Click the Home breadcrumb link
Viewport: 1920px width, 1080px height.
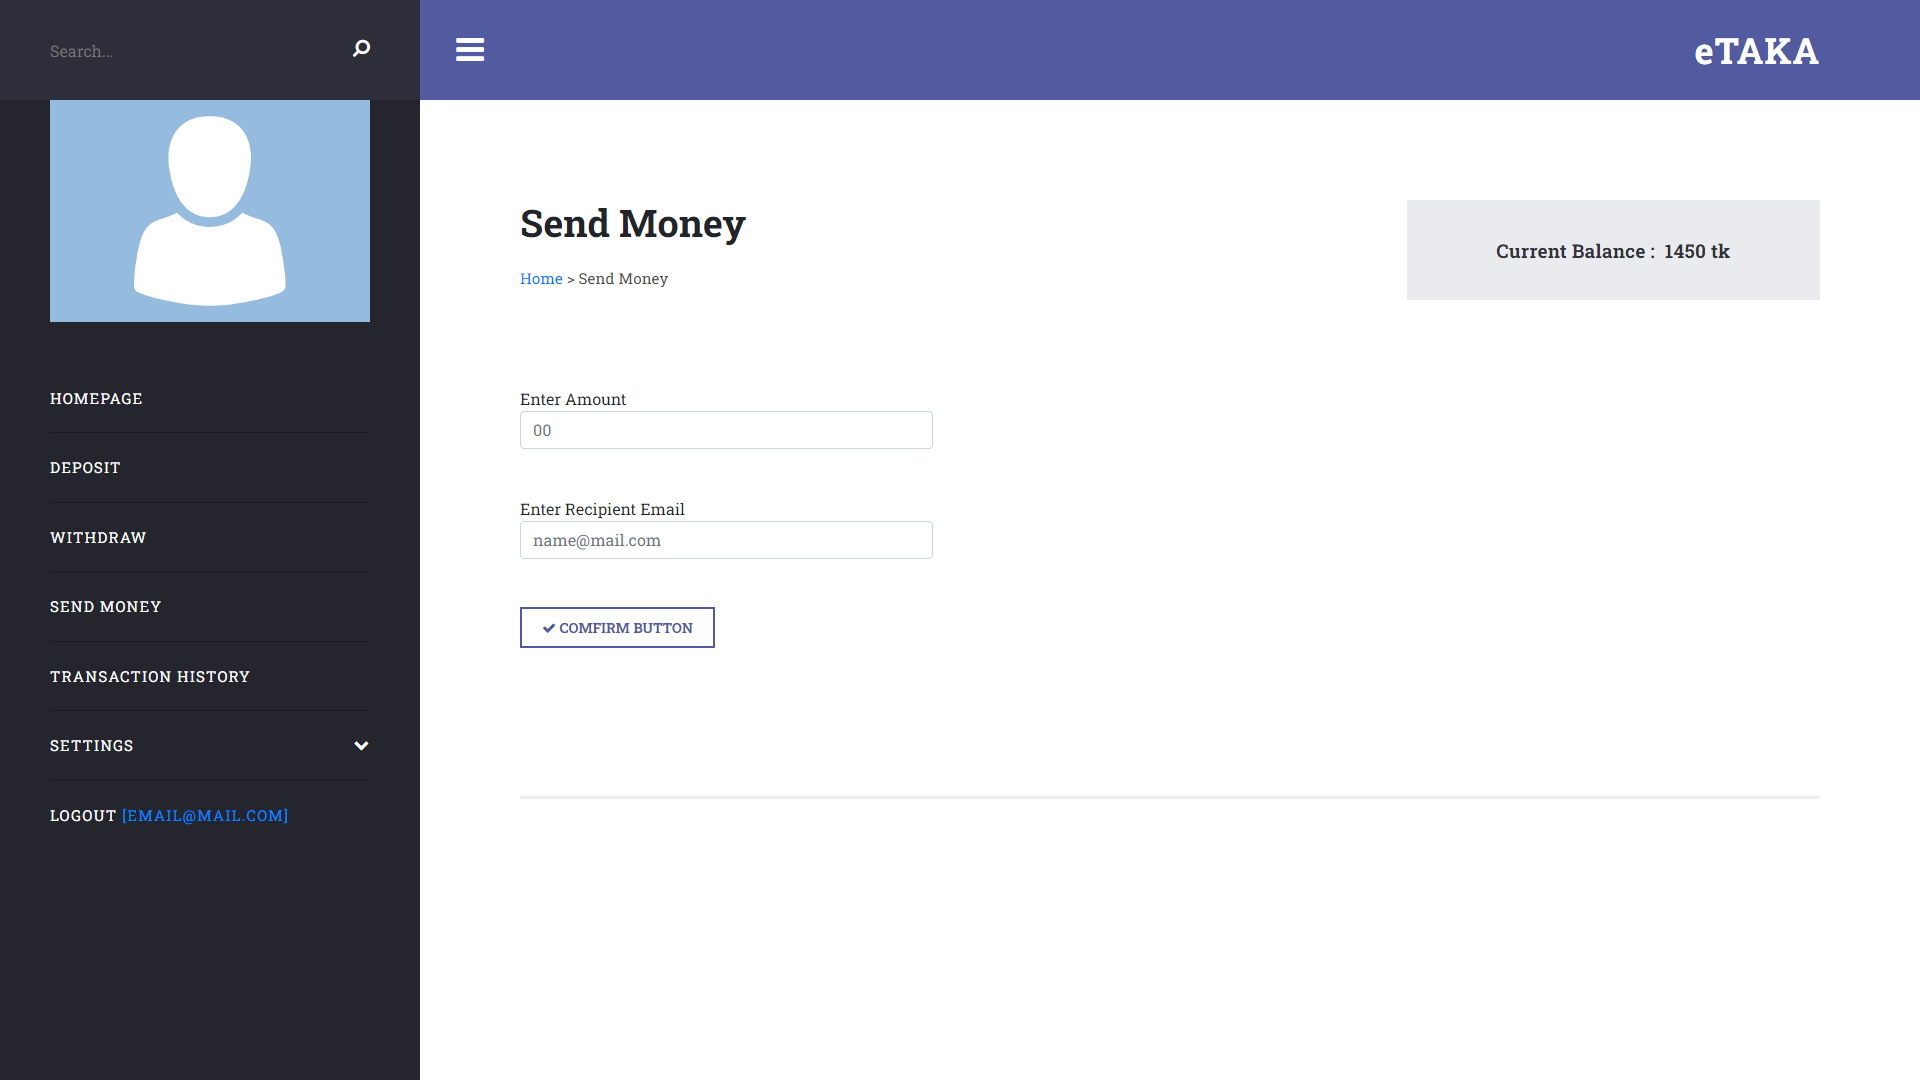coord(541,279)
